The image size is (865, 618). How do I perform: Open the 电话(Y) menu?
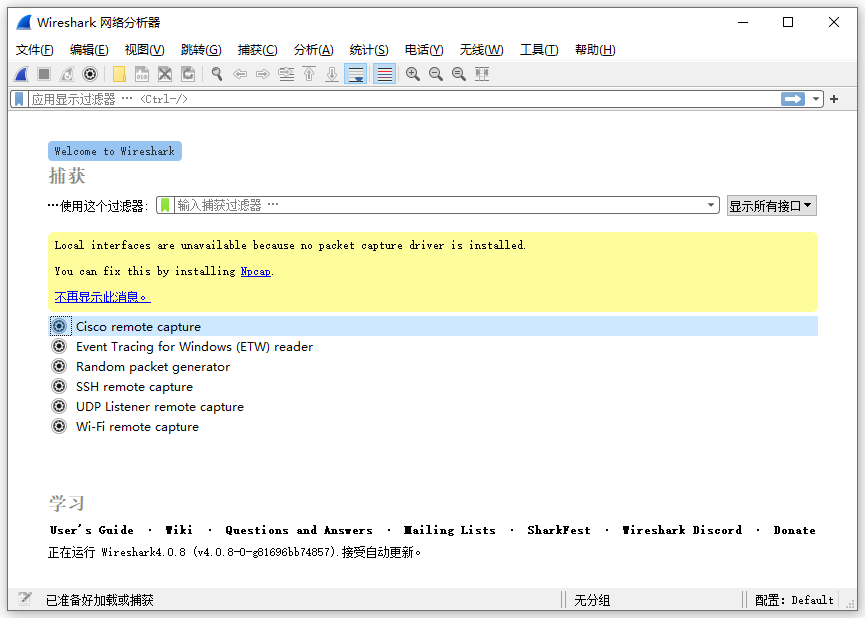(x=424, y=50)
